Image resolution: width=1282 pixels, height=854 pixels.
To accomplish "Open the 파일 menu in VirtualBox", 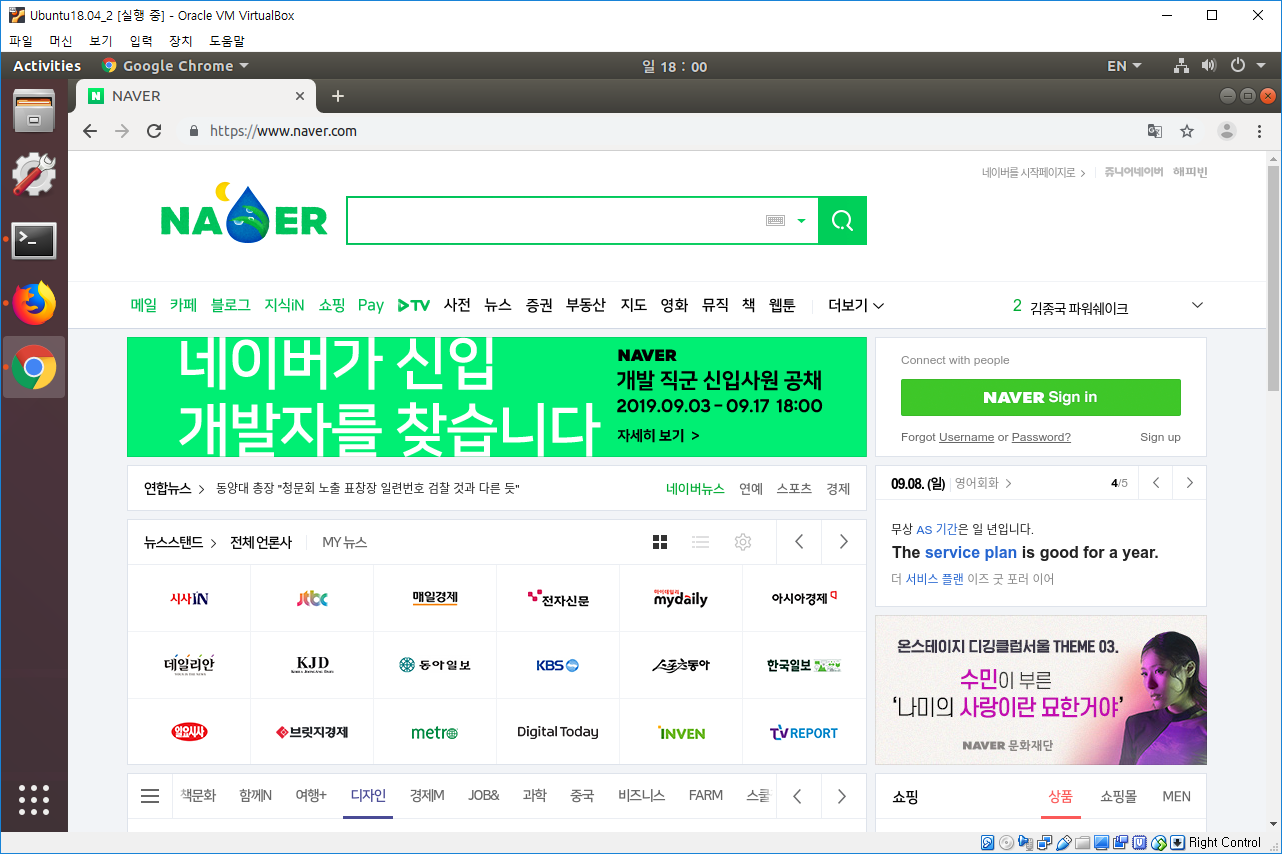I will pyautogui.click(x=21, y=41).
